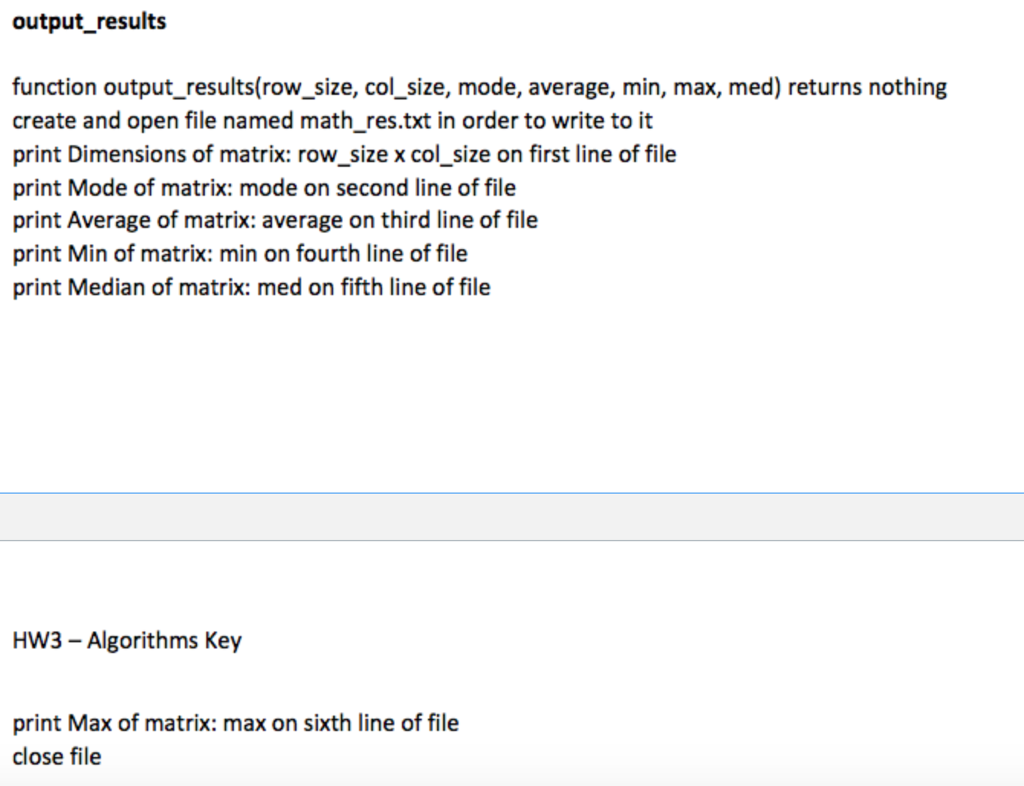Viewport: 1024px width, 786px height.
Task: Click the bold output_results heading
Action: pyautogui.click(x=89, y=22)
